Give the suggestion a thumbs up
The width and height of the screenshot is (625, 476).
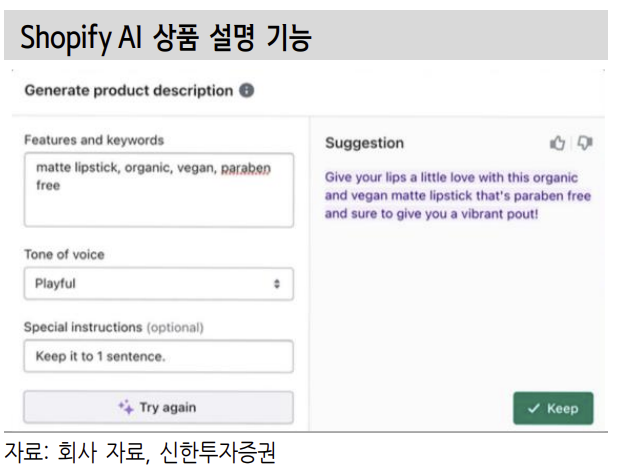(557, 143)
